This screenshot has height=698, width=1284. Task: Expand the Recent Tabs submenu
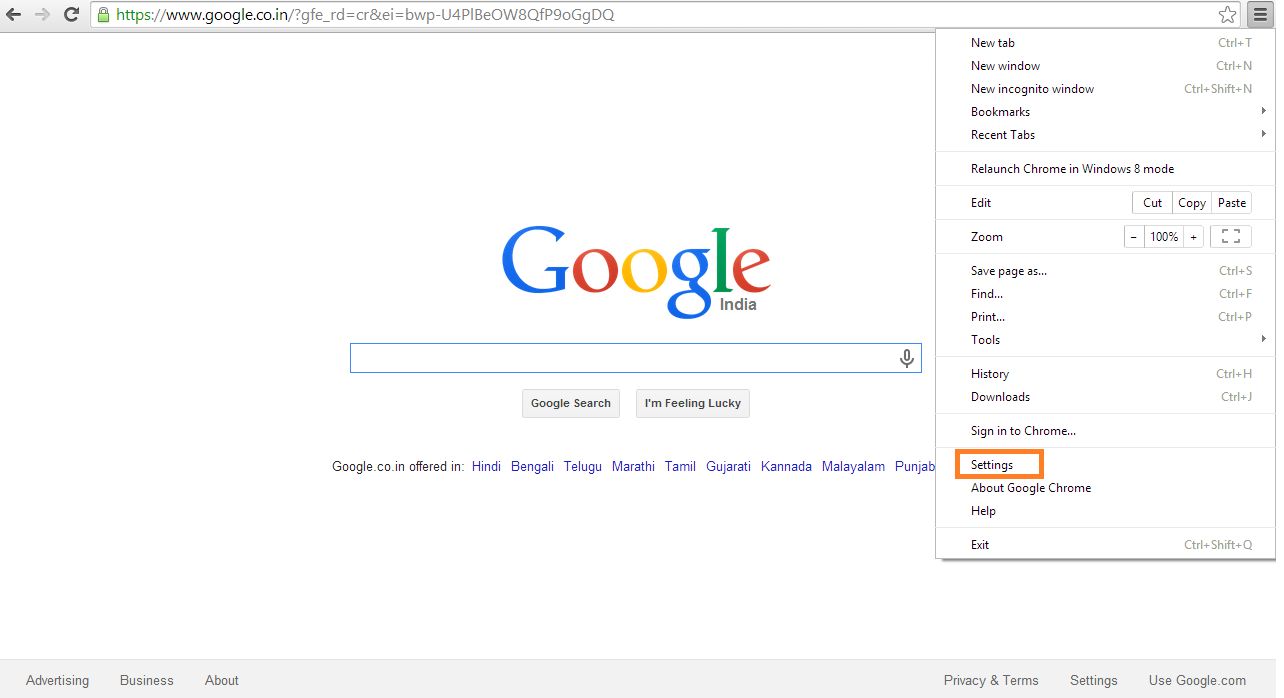1105,135
